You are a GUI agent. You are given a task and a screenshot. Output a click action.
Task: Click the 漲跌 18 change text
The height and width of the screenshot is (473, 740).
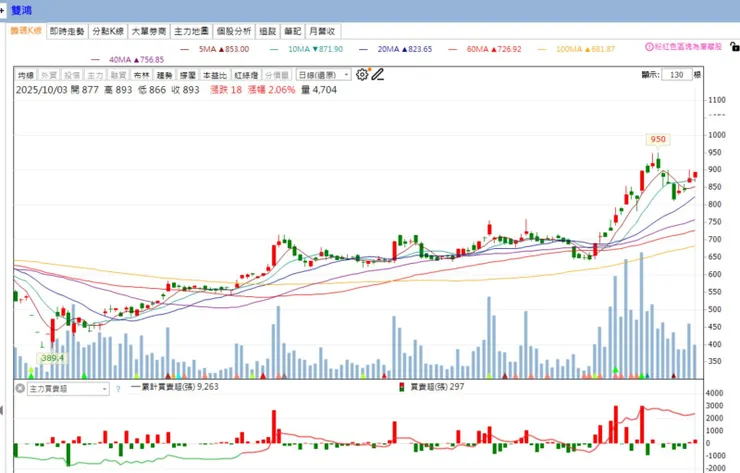(x=226, y=90)
